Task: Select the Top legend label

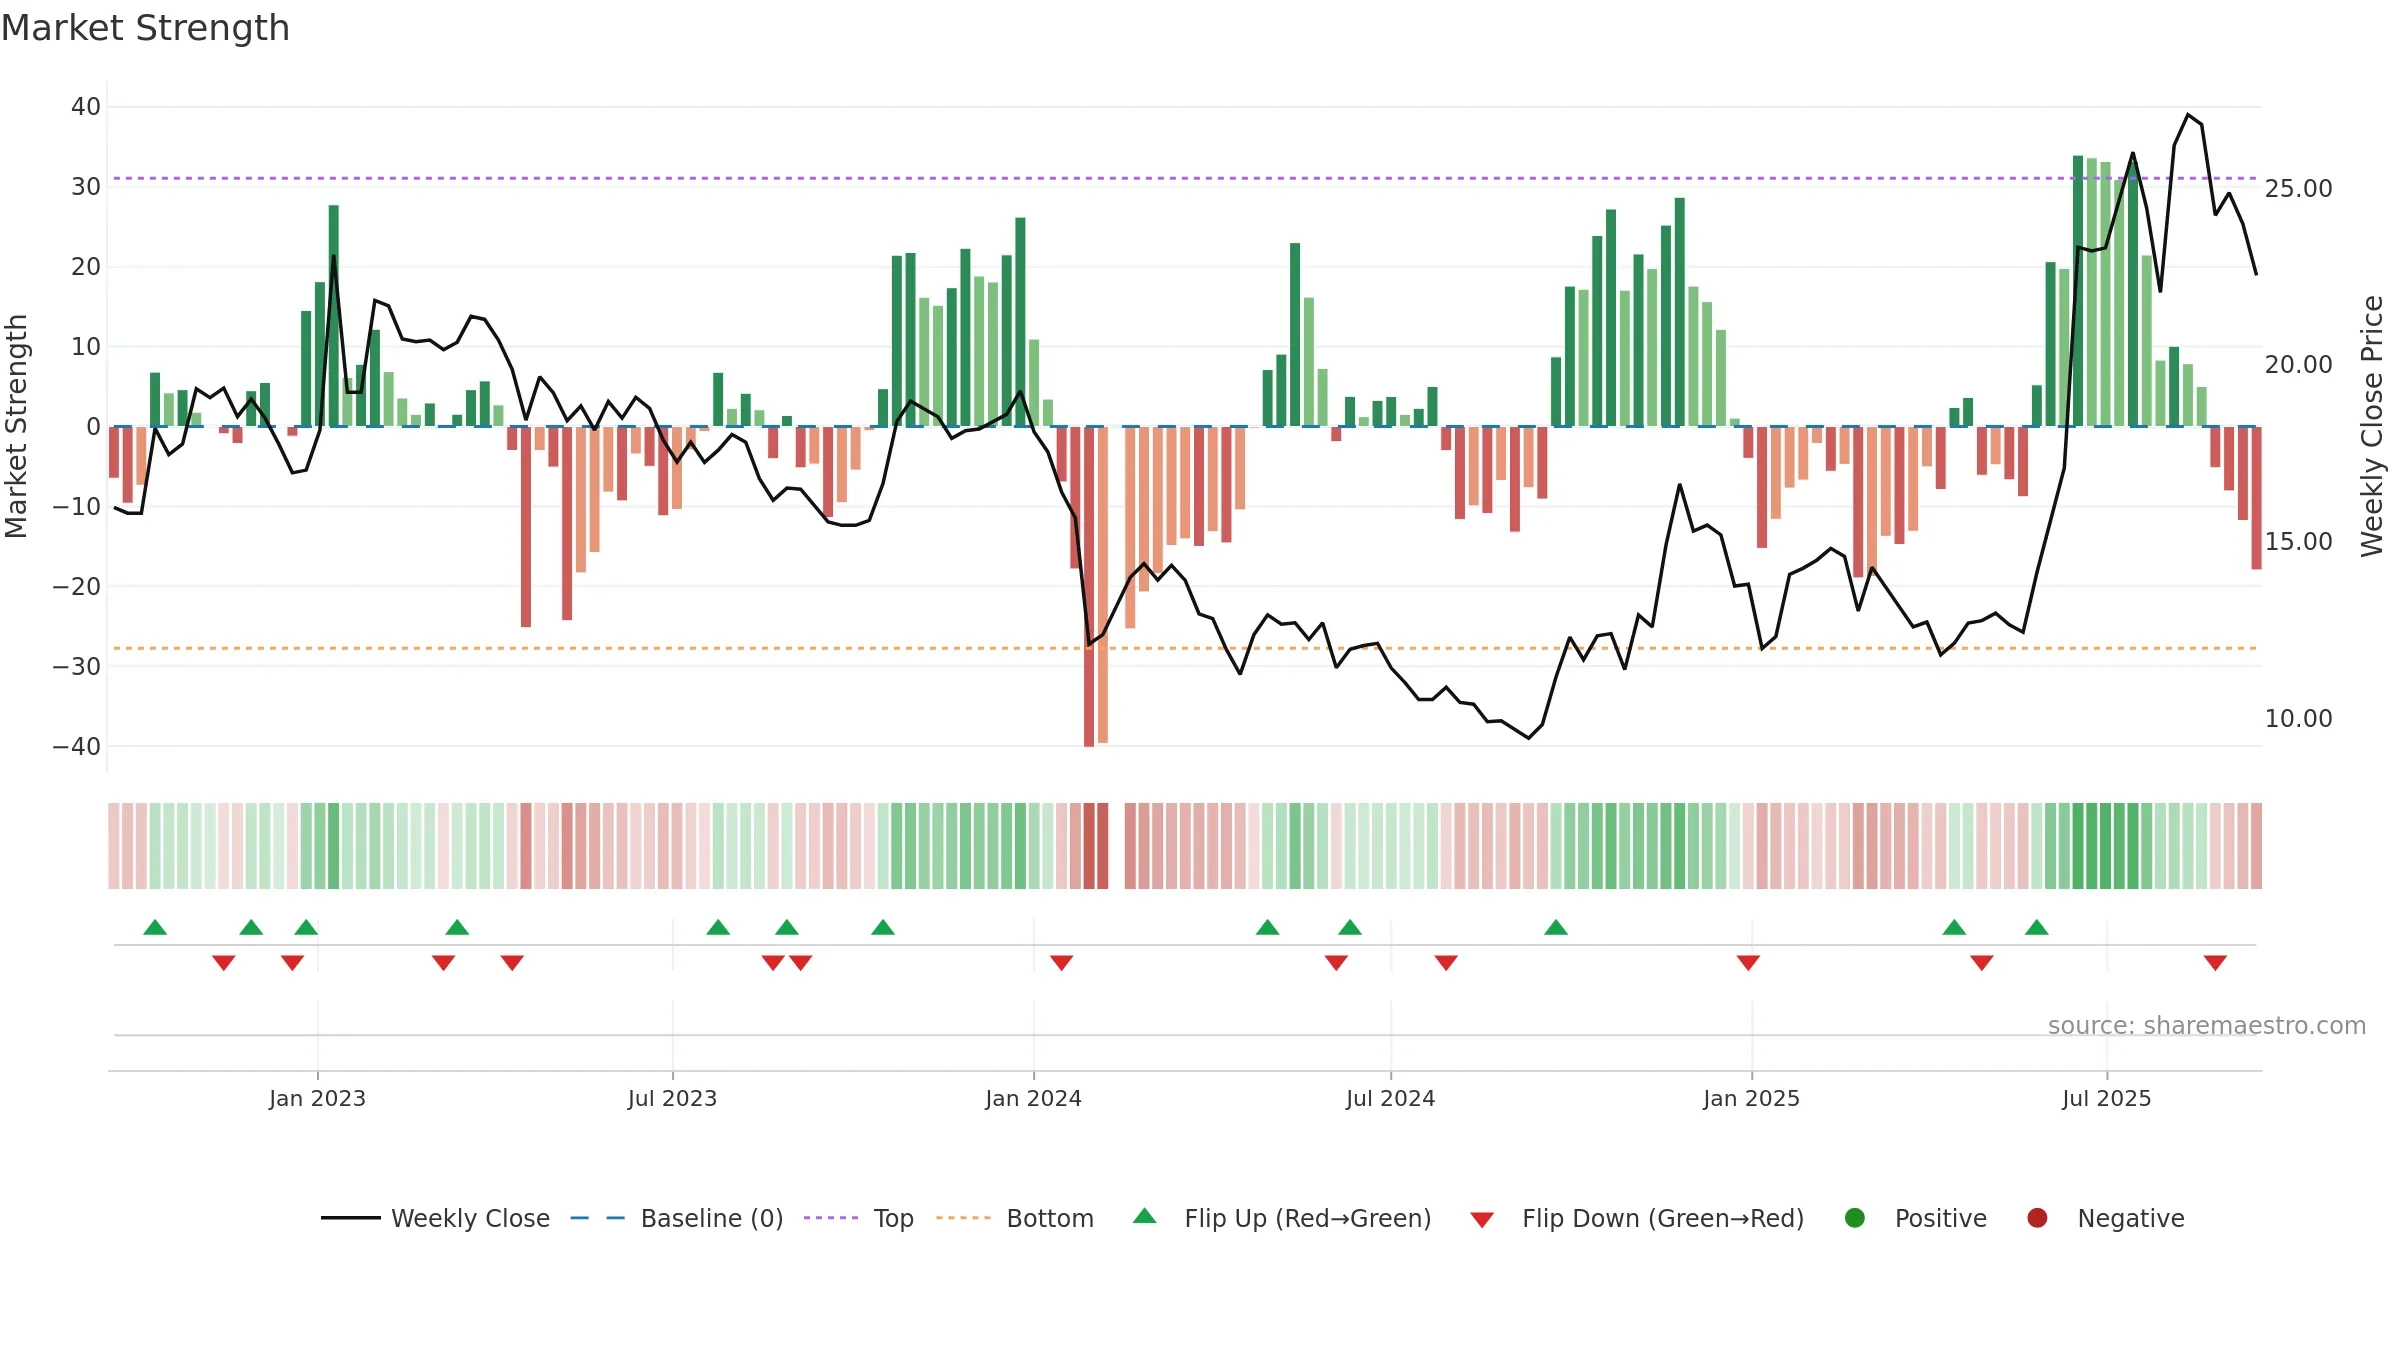Action: [894, 1218]
